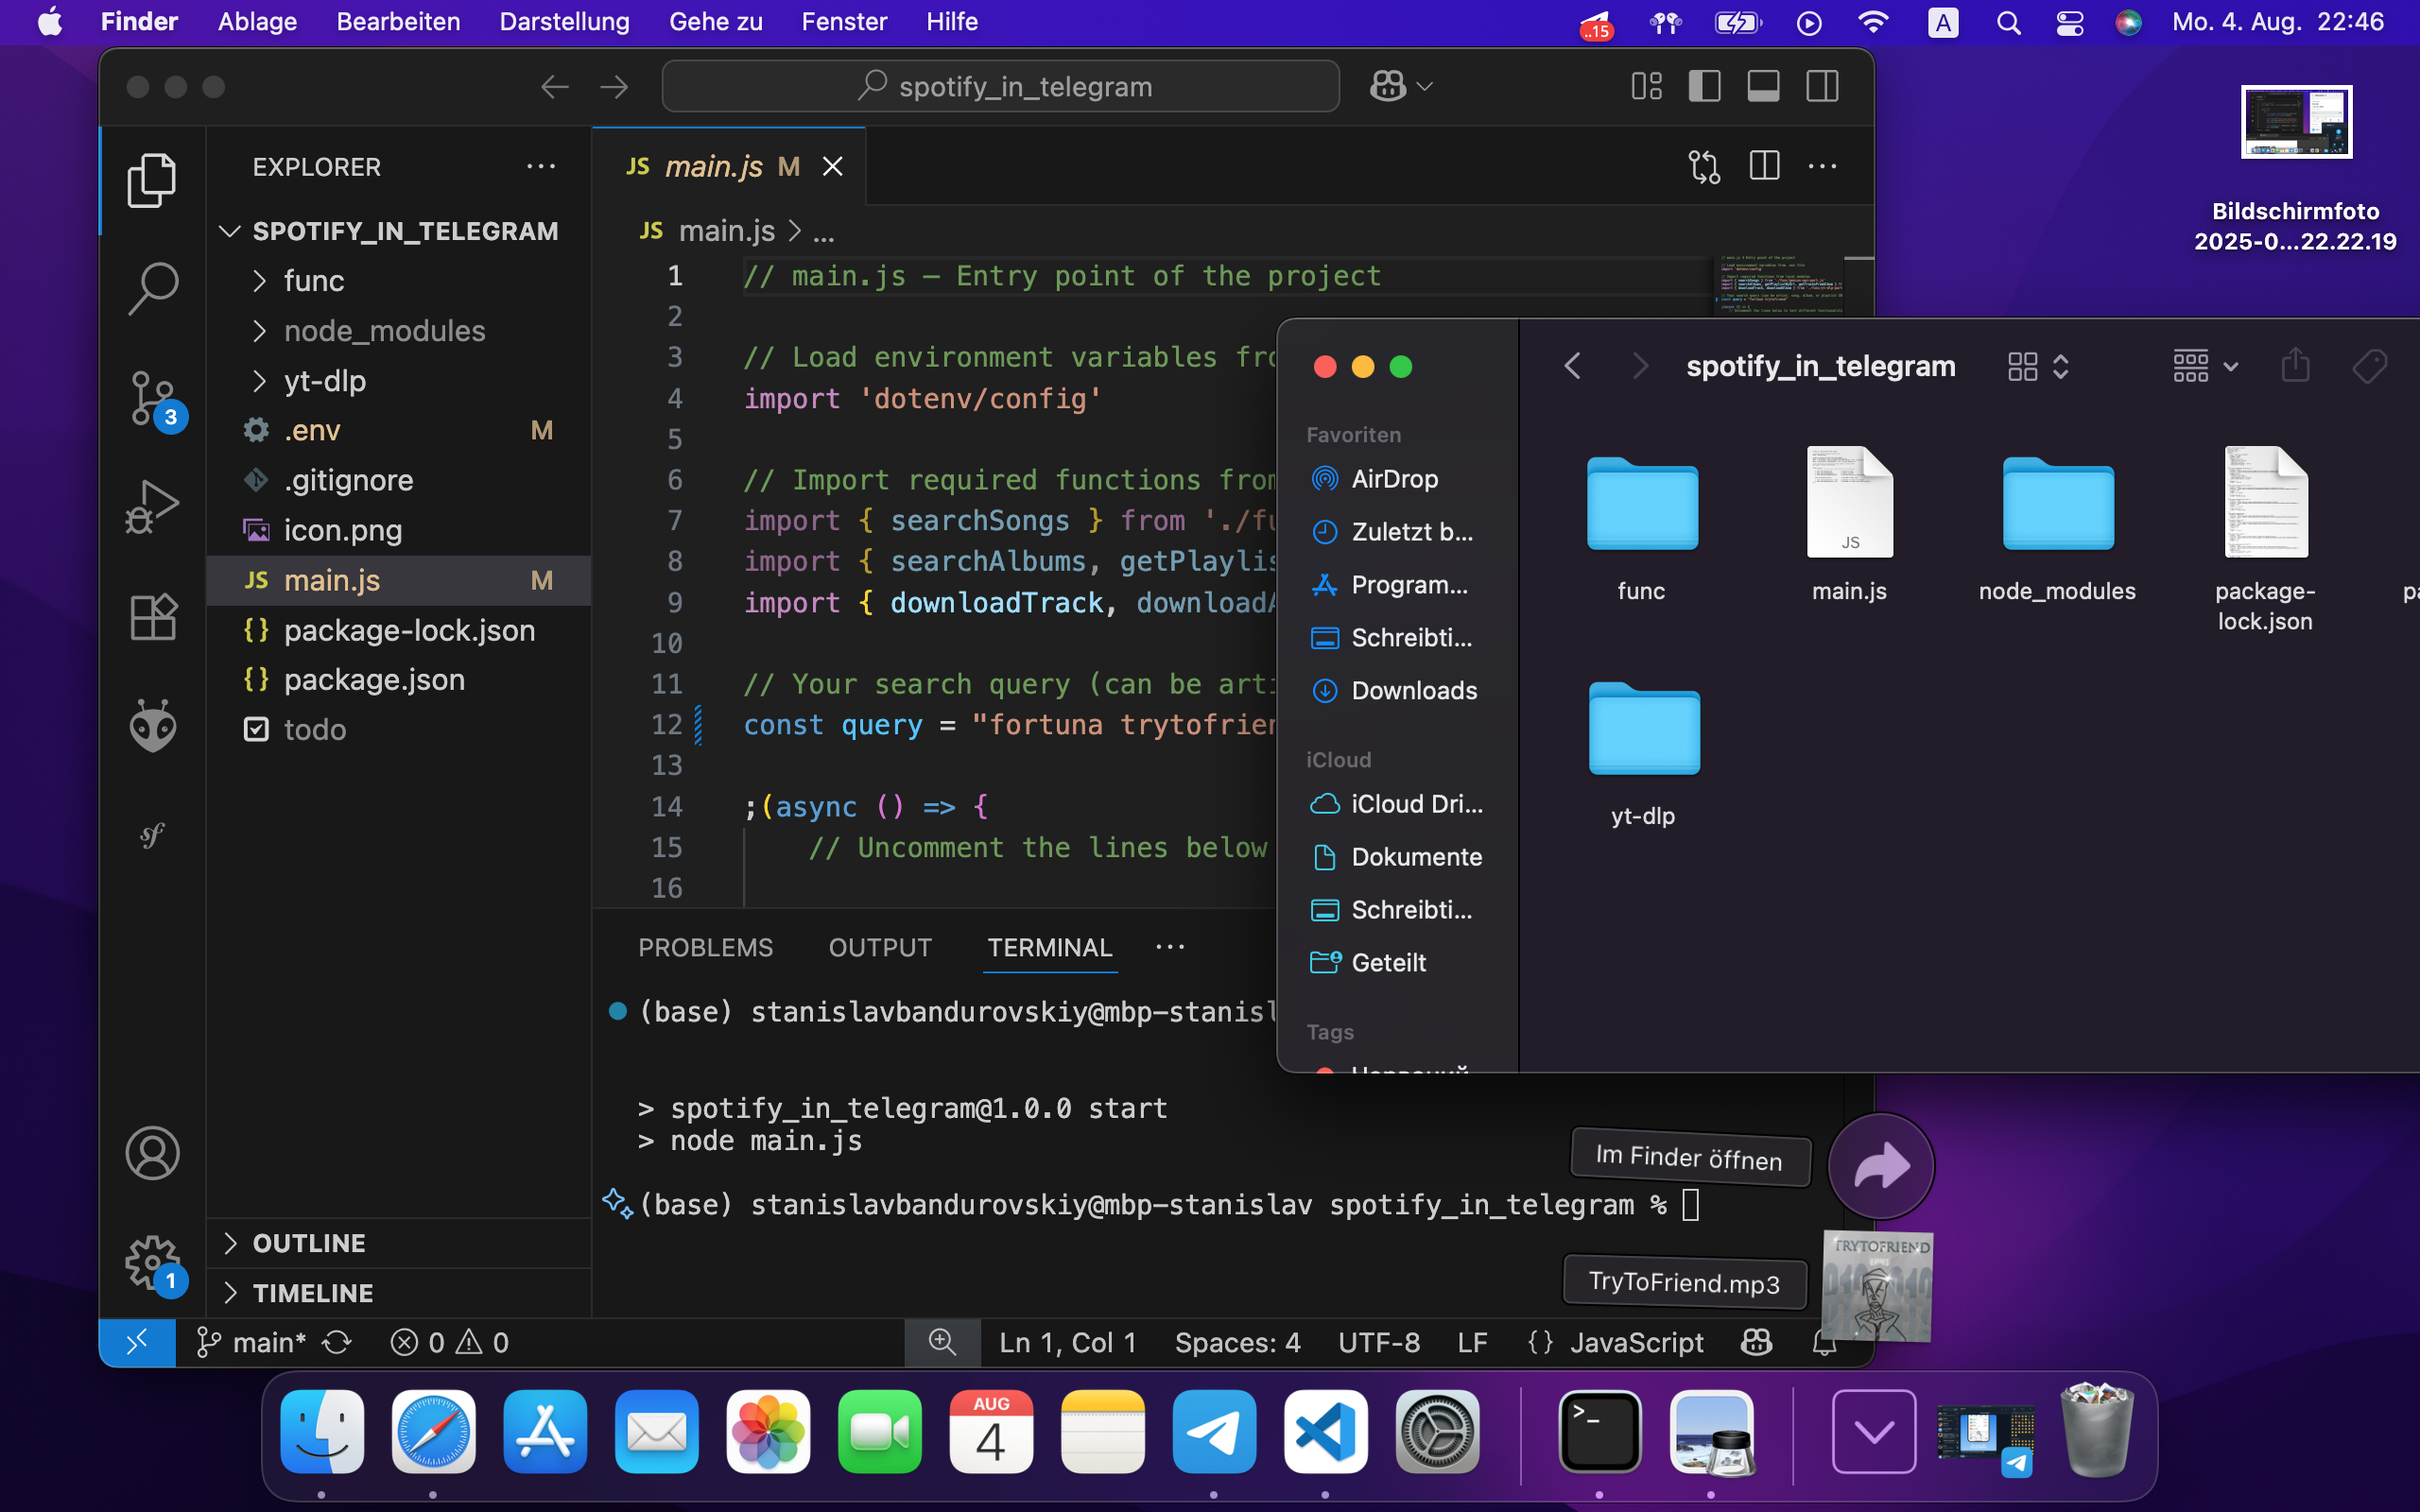Expand the func folder in Explorer
This screenshot has height=1512, width=2420.
(x=398, y=281)
